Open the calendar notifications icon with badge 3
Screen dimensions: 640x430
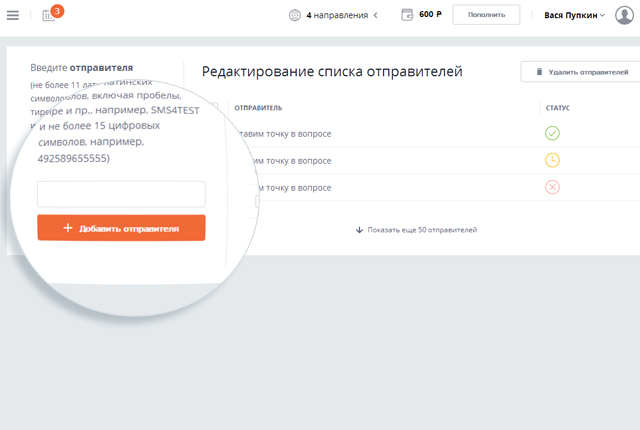point(52,13)
